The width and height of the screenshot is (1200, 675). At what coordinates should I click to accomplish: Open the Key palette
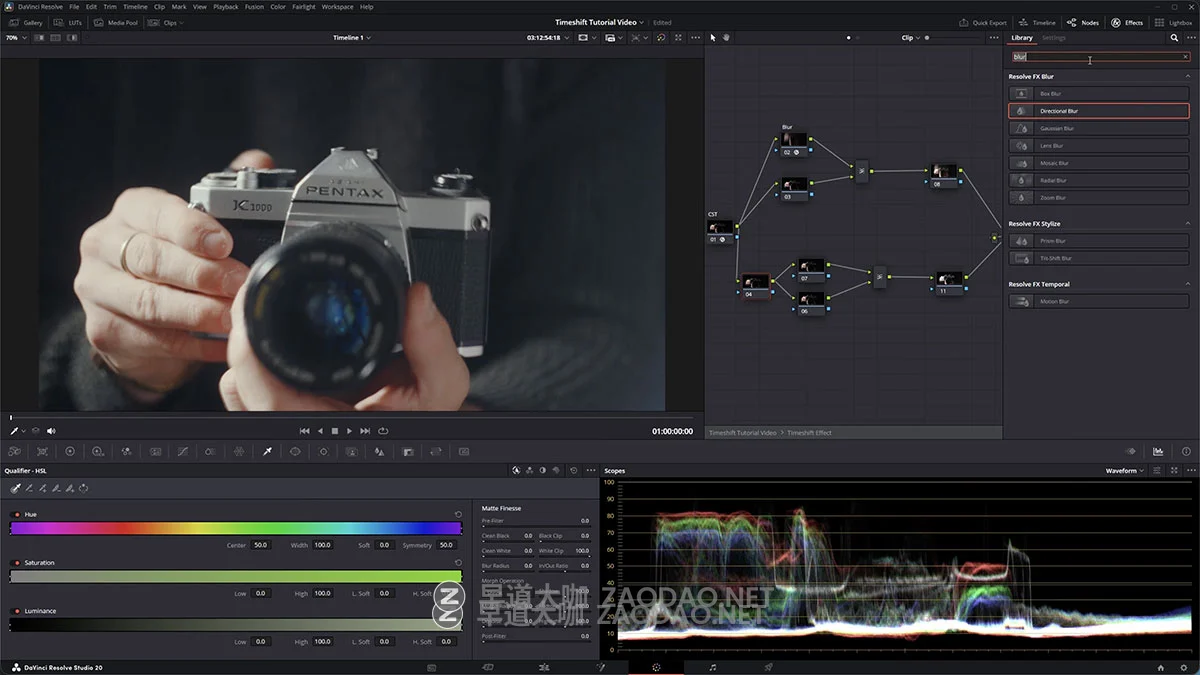pyautogui.click(x=408, y=452)
